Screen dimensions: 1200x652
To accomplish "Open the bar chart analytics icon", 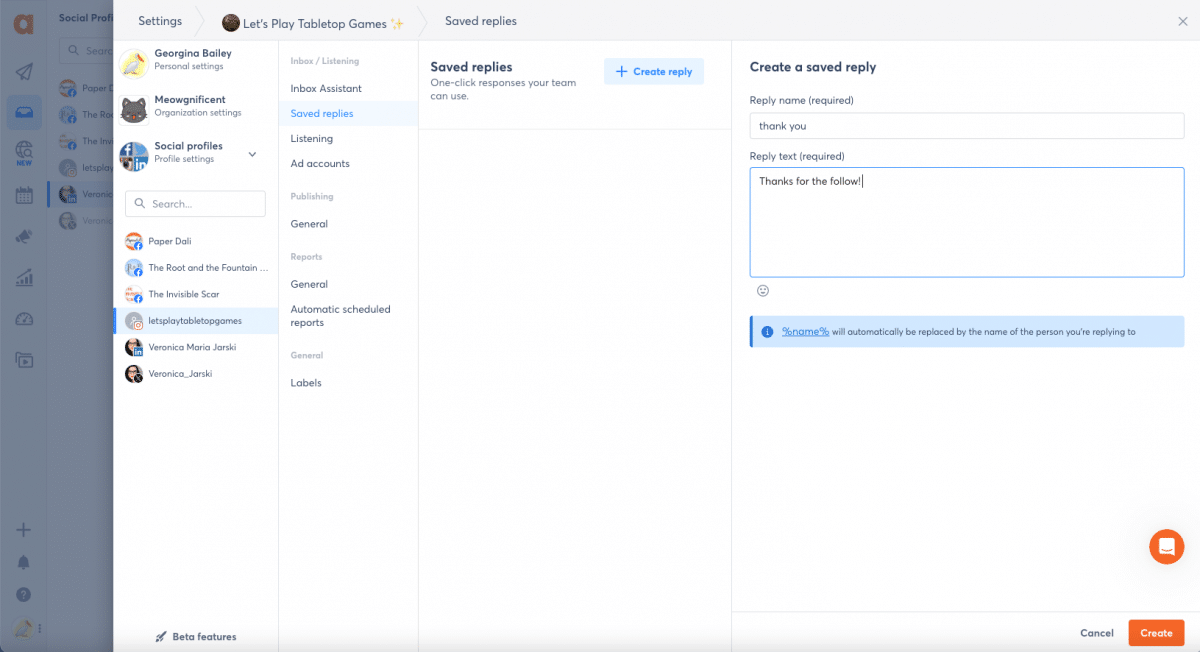I will pos(24,278).
